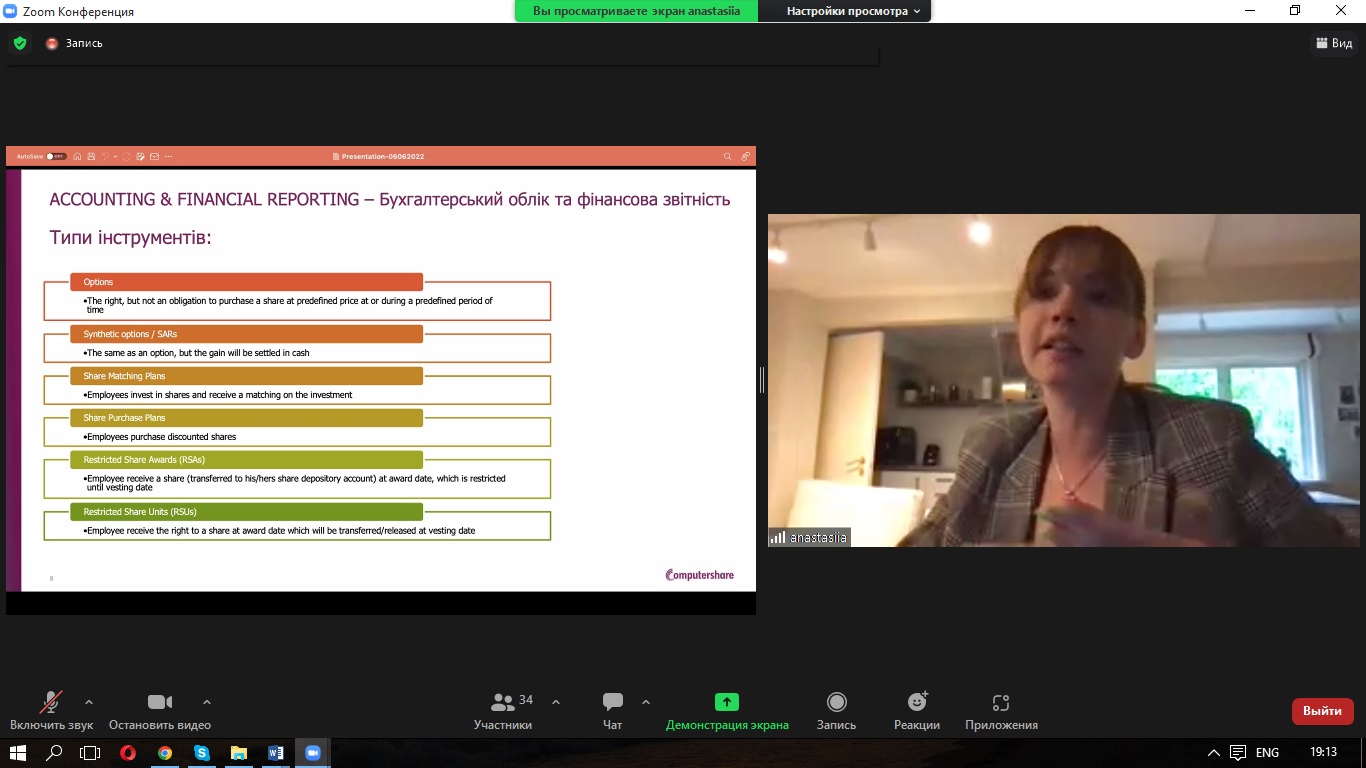Open Skype from the taskbar
Viewport: 1366px width, 768px height.
click(x=202, y=753)
